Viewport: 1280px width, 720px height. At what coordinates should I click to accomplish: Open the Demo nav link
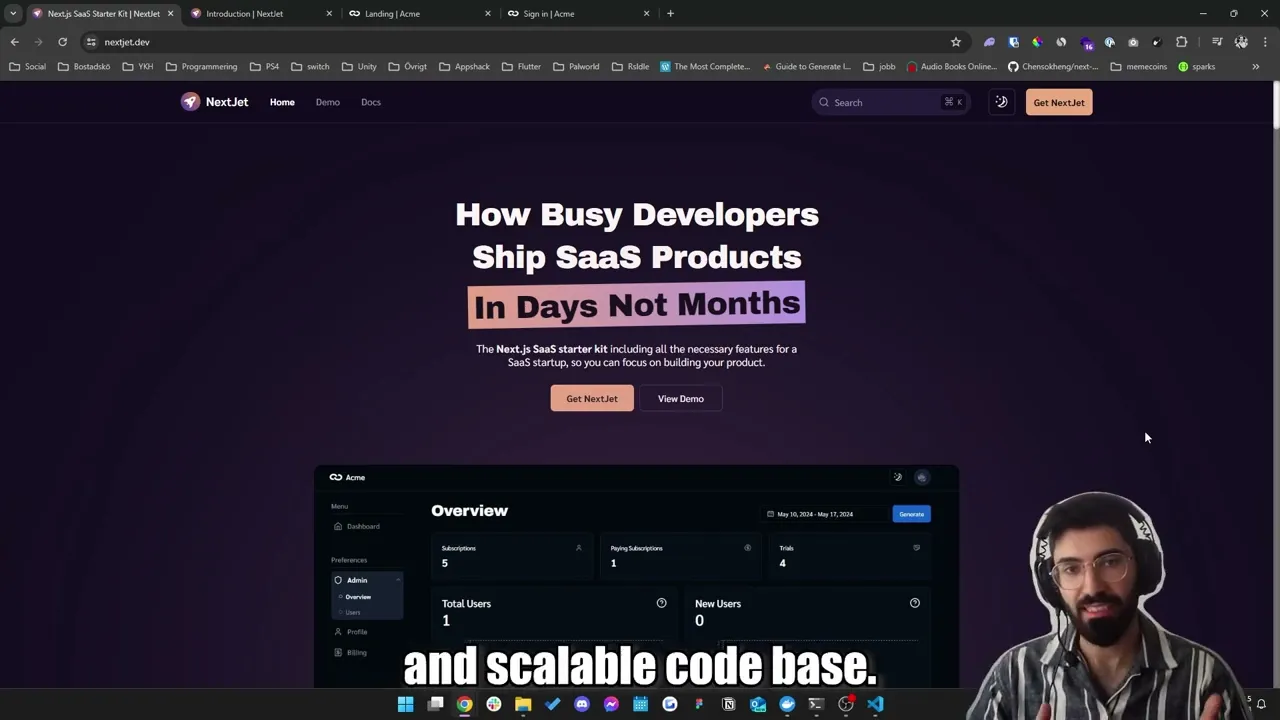tap(328, 102)
